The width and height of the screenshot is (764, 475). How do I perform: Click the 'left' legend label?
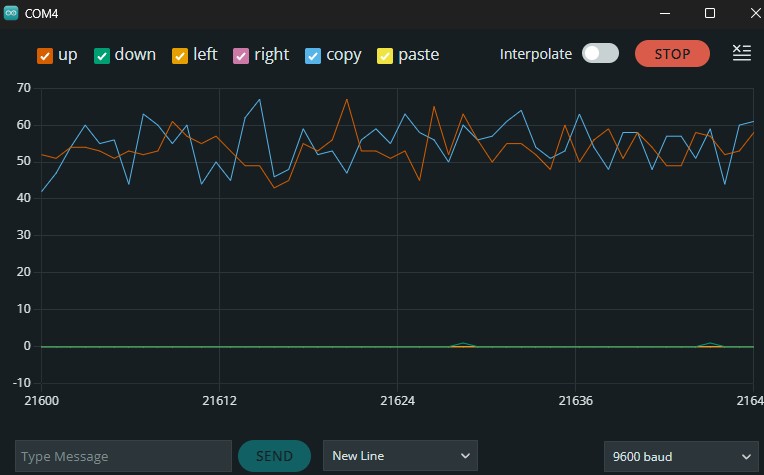pyautogui.click(x=205, y=54)
